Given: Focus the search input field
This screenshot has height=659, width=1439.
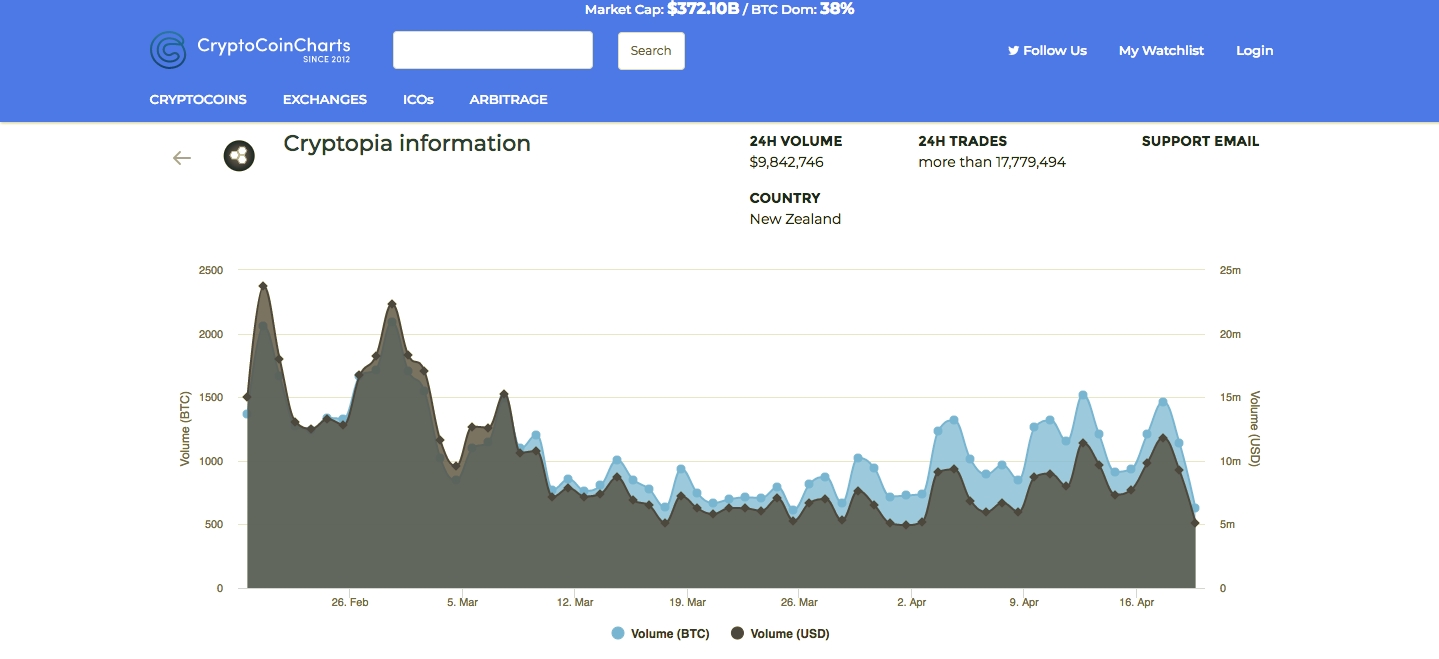Looking at the screenshot, I should [x=493, y=50].
